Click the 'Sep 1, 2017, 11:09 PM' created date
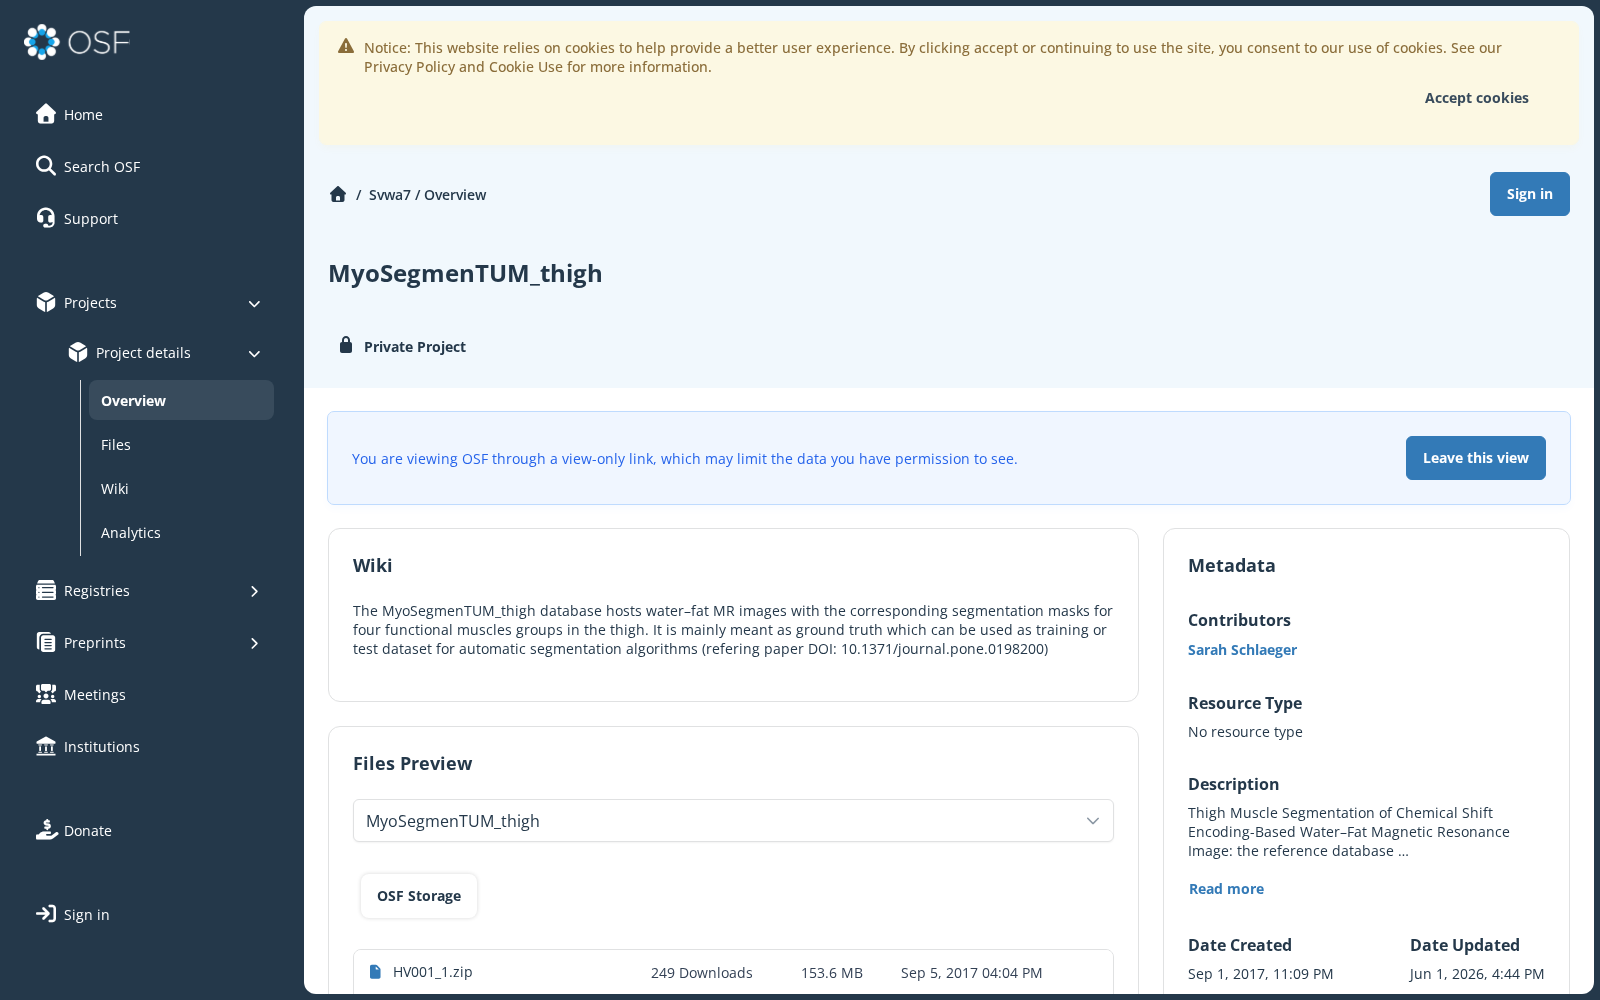This screenshot has height=1000, width=1600. click(x=1260, y=974)
